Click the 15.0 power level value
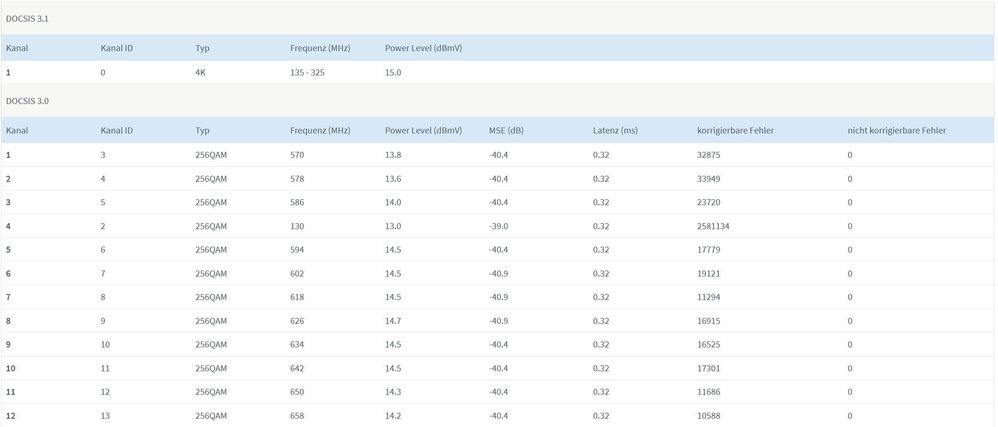 [x=394, y=73]
